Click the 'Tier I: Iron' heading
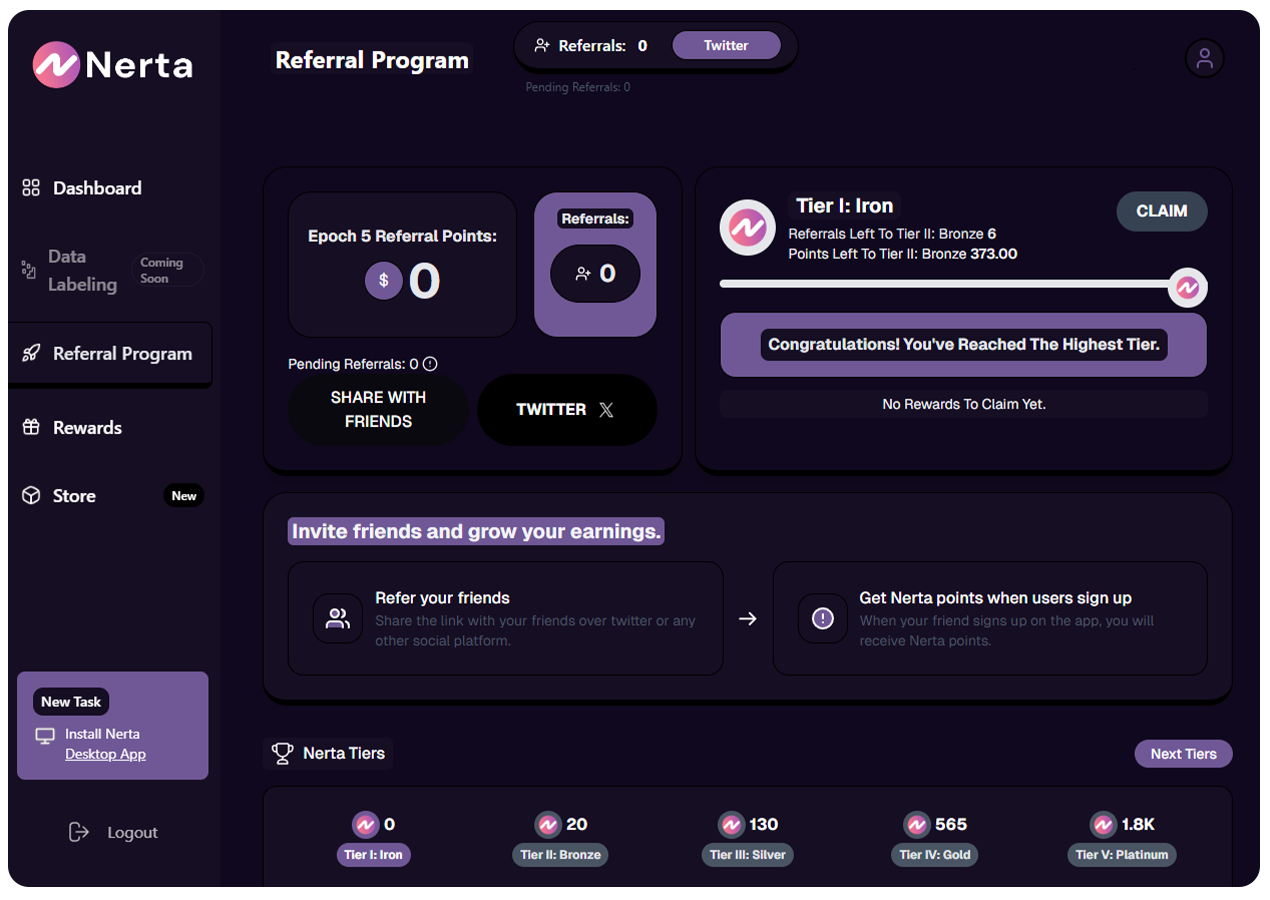This screenshot has height=900, width=1270. (x=845, y=206)
